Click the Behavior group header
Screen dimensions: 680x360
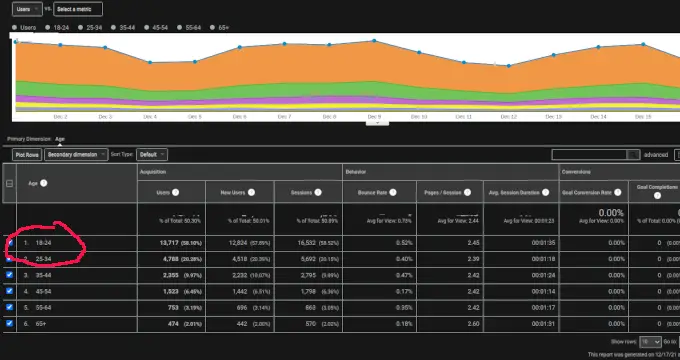[x=356, y=172]
